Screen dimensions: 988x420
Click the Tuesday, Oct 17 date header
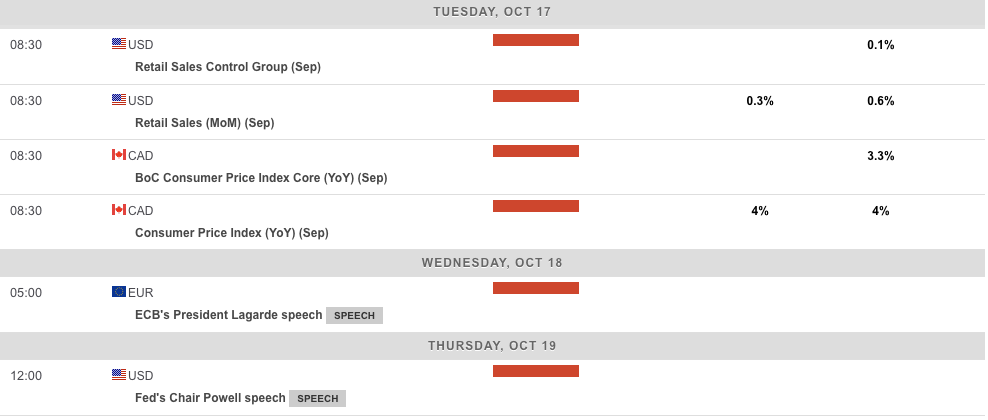pyautogui.click(x=493, y=12)
